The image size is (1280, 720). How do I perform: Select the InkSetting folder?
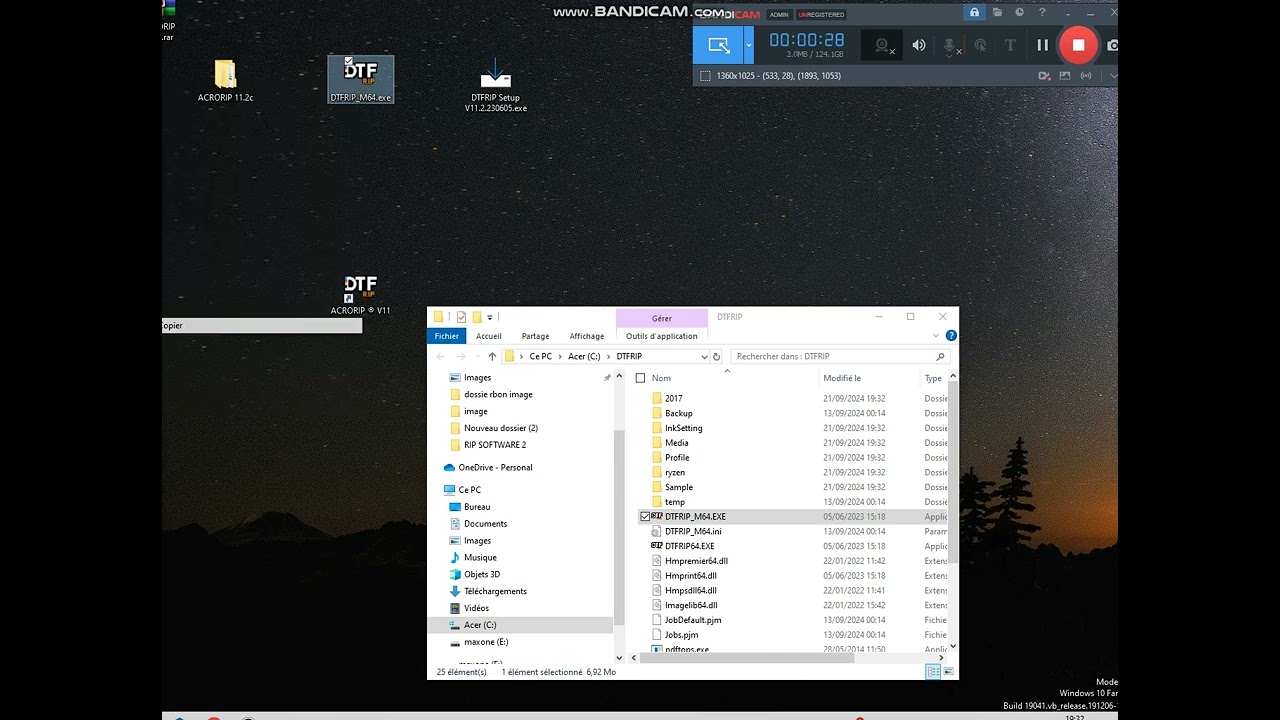point(684,428)
